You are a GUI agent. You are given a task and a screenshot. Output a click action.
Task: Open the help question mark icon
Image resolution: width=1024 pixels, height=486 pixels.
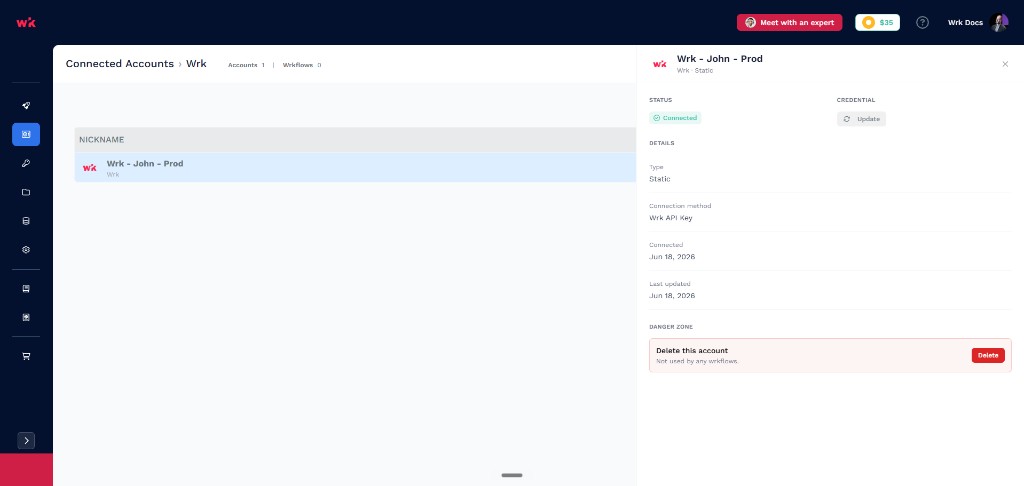click(x=922, y=22)
